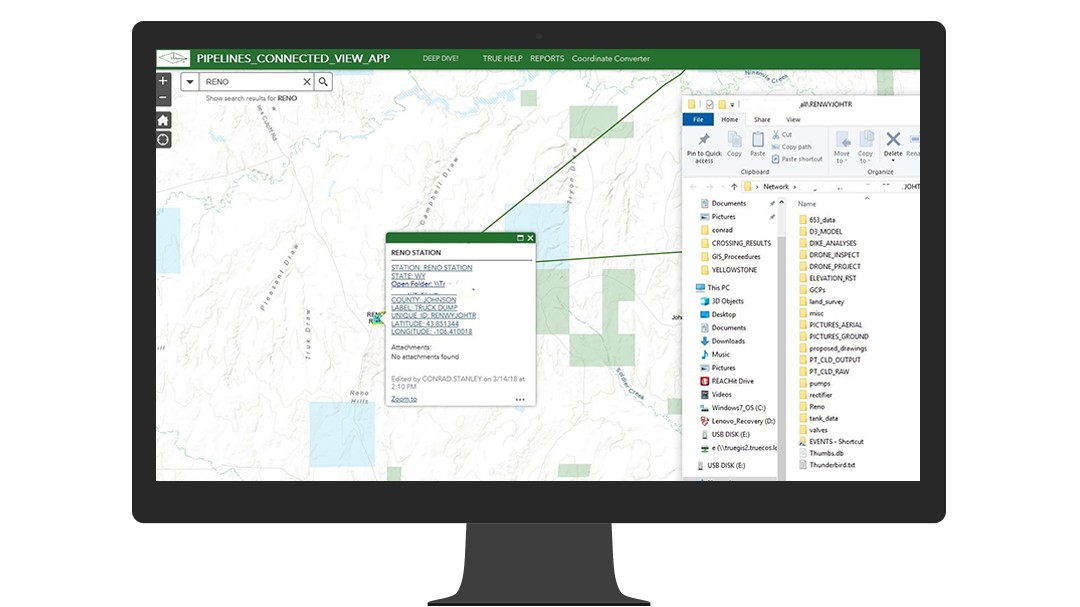The width and height of the screenshot is (1080, 607).
Task: Follow the Open Folder link in popup
Action: pyautogui.click(x=418, y=284)
